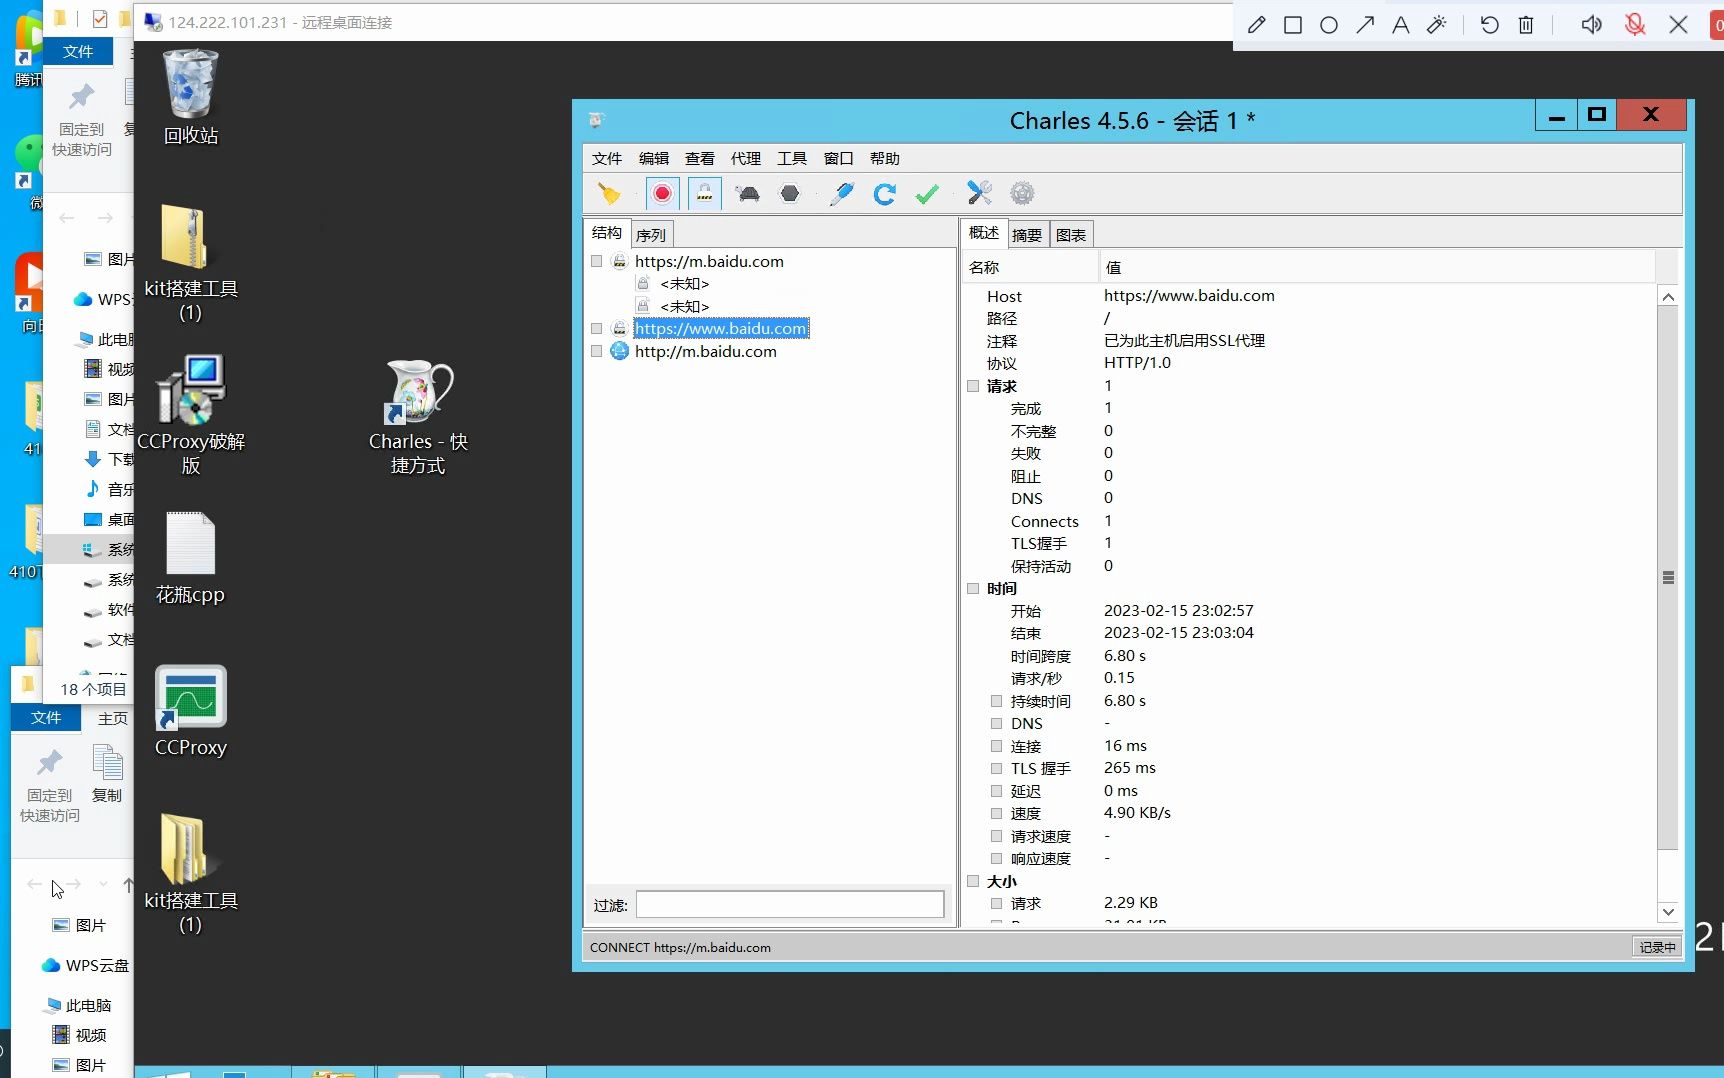This screenshot has width=1724, height=1078.
Task: Select the CCProxy破解版 installer icon
Action: click(191, 415)
